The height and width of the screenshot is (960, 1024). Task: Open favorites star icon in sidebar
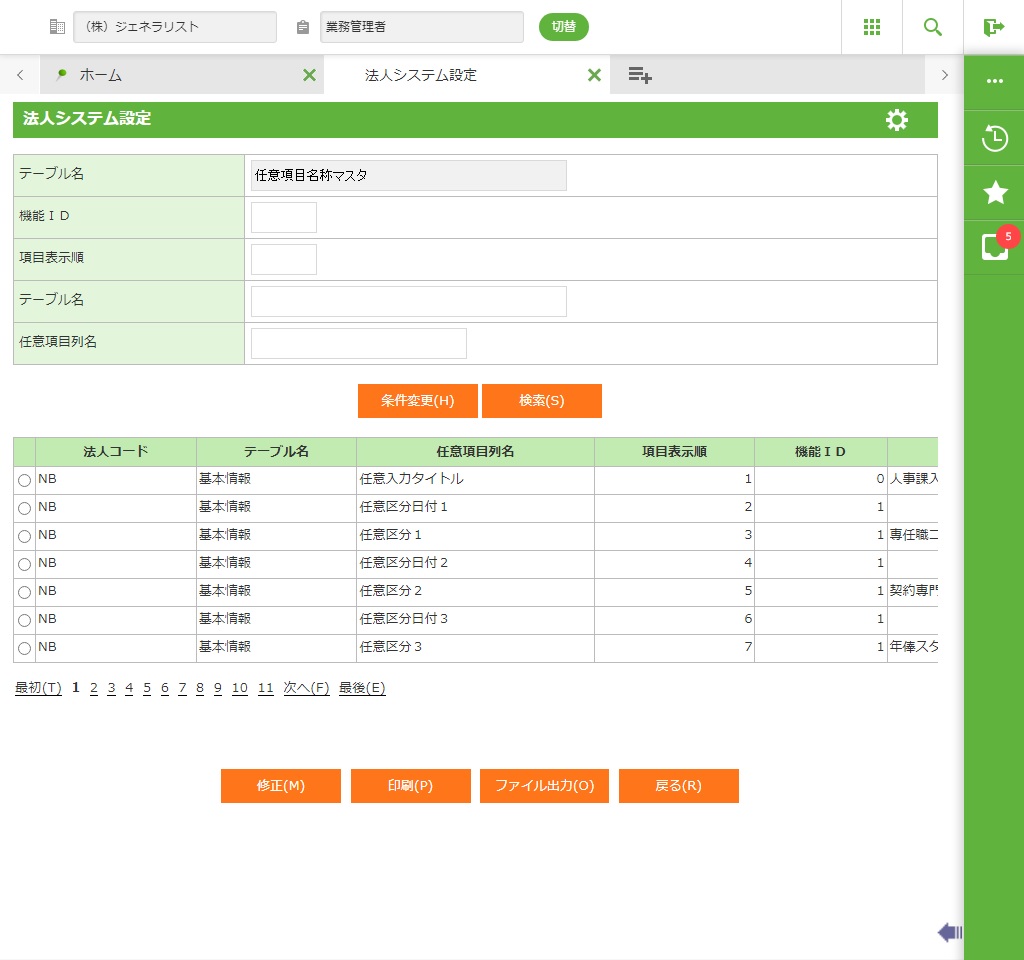994,193
